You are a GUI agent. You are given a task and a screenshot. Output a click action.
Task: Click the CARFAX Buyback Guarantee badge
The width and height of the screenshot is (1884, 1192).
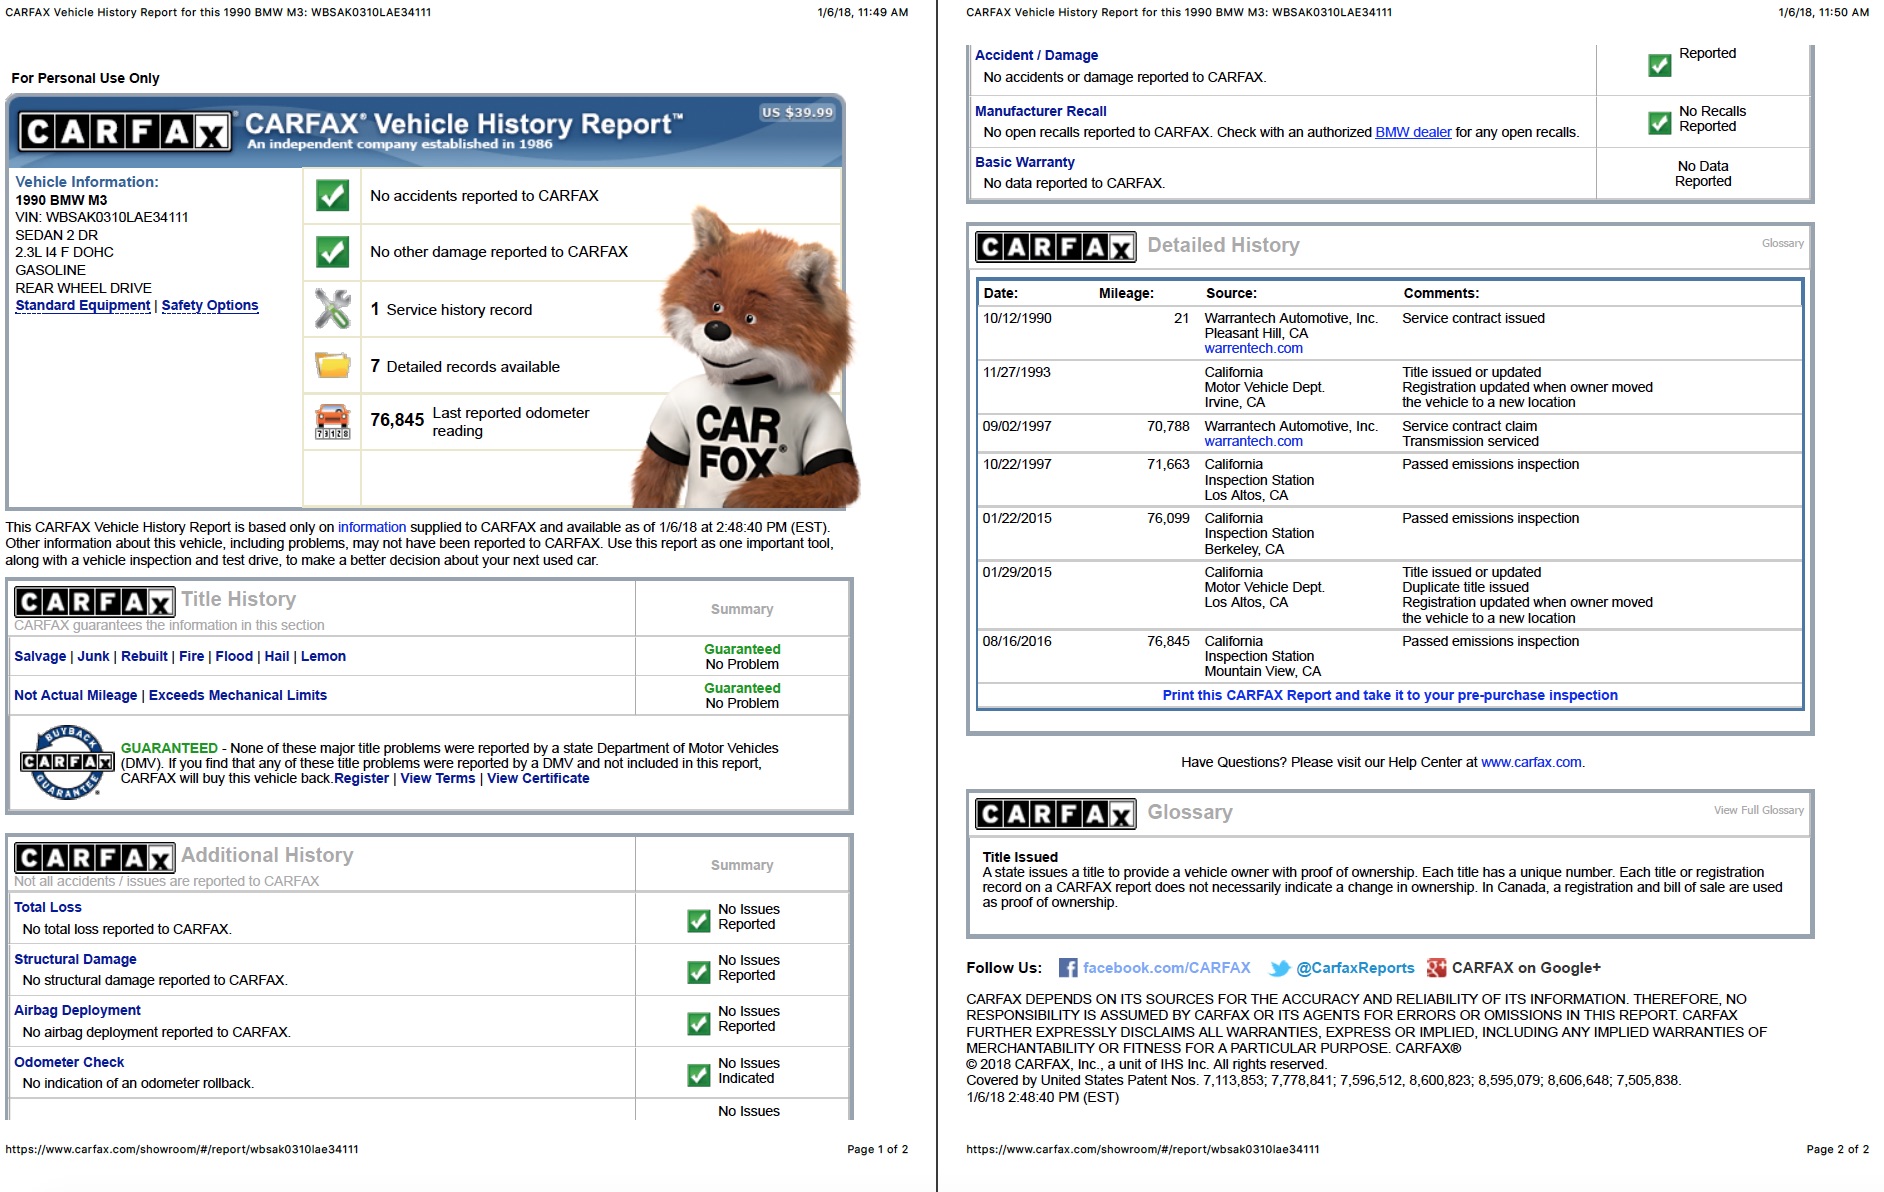67,762
